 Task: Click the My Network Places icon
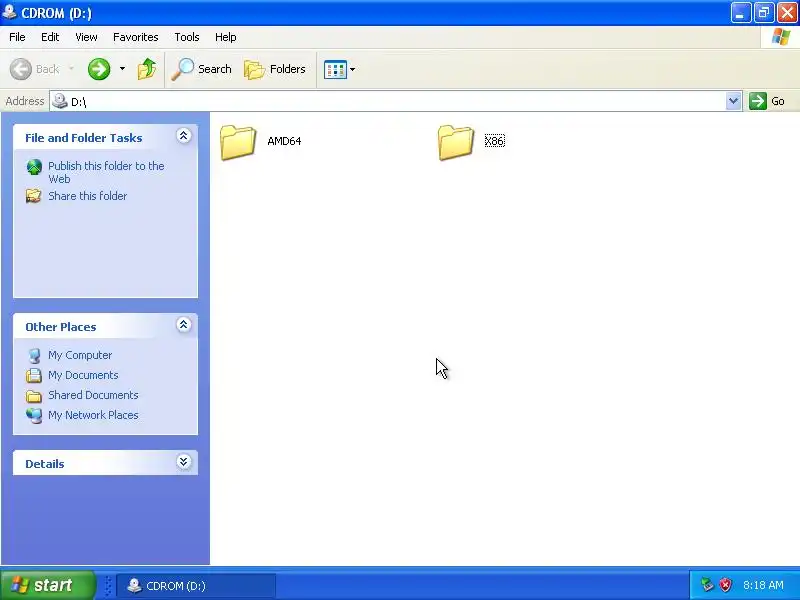34,415
